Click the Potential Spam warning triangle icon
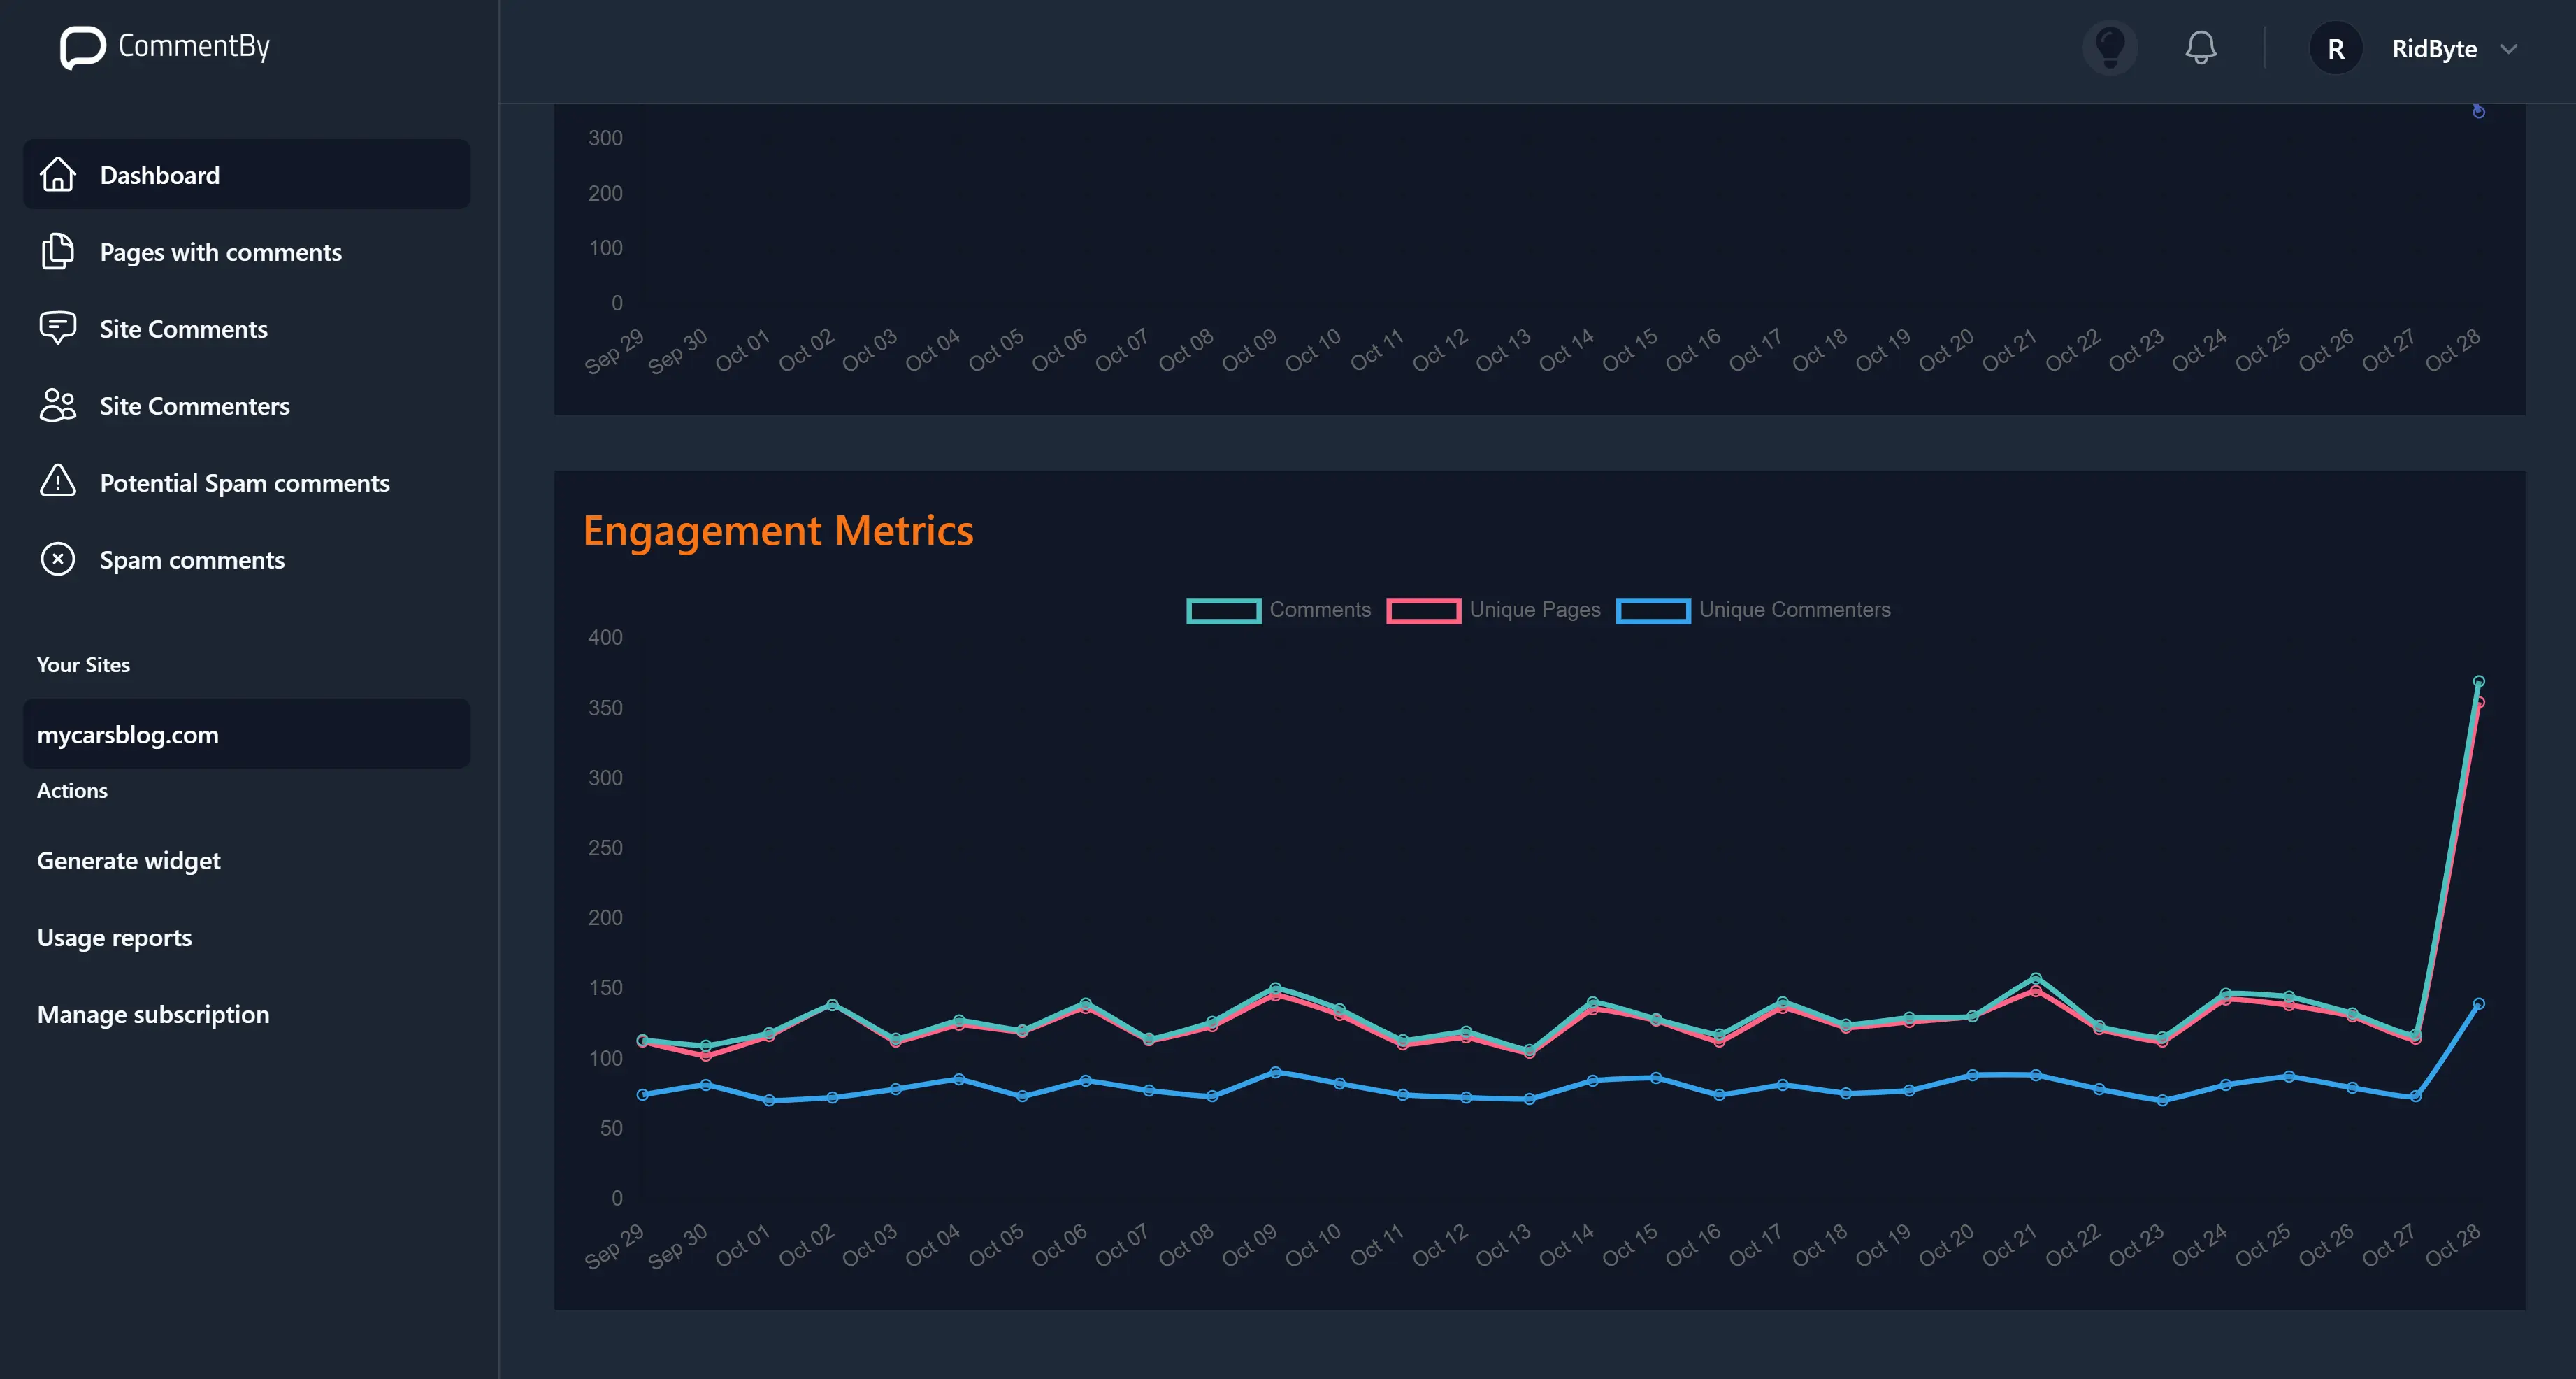Image resolution: width=2576 pixels, height=1379 pixels. pyautogui.click(x=57, y=482)
